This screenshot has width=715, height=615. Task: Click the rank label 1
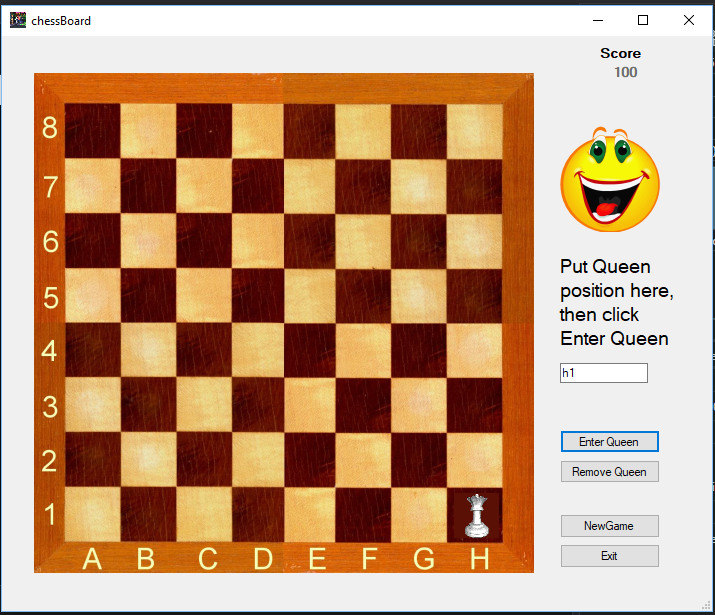point(50,514)
